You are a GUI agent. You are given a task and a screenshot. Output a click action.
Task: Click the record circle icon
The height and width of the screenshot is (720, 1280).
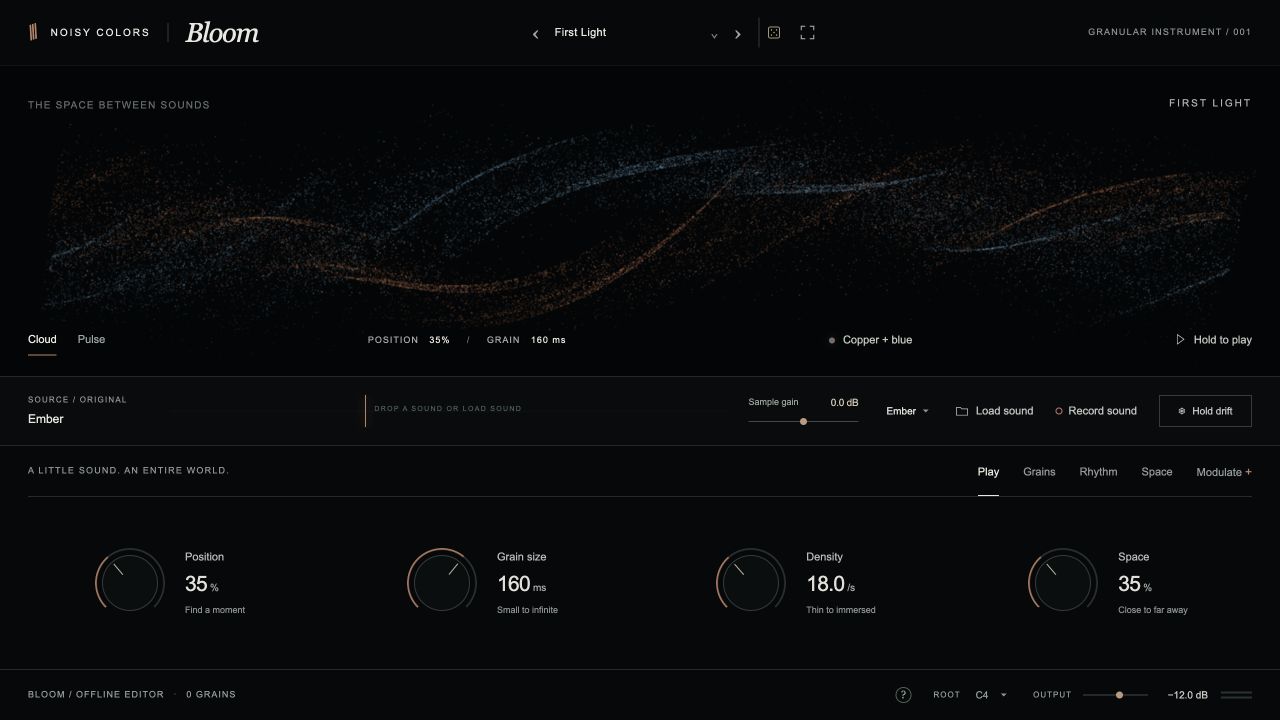tap(1059, 411)
